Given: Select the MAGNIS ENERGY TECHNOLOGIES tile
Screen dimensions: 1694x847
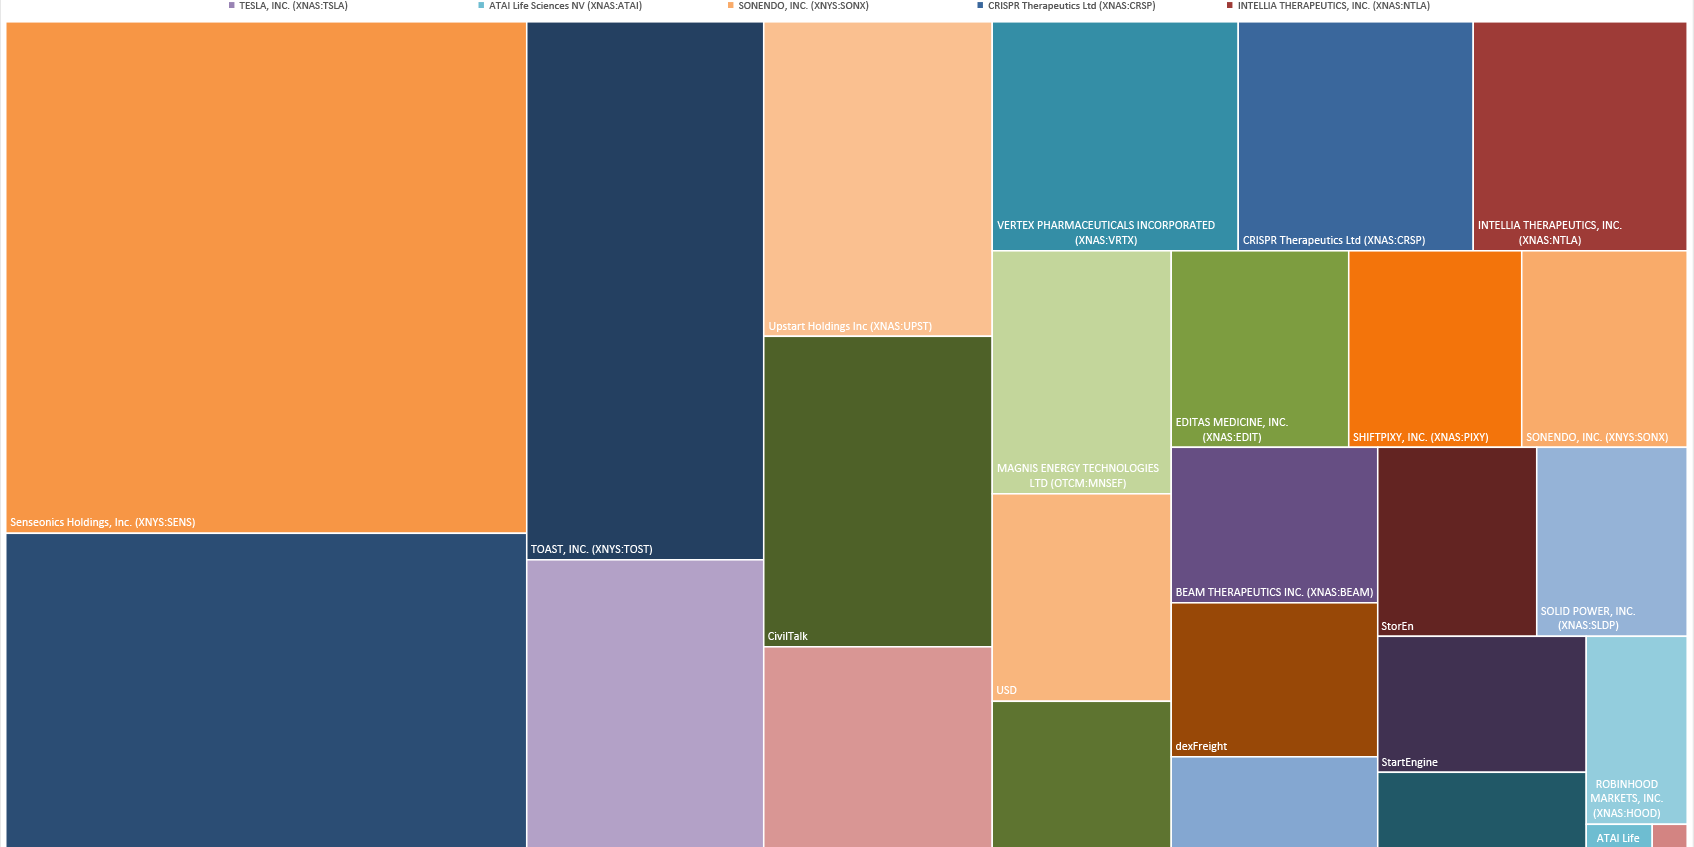Looking at the screenshot, I should click(1081, 371).
